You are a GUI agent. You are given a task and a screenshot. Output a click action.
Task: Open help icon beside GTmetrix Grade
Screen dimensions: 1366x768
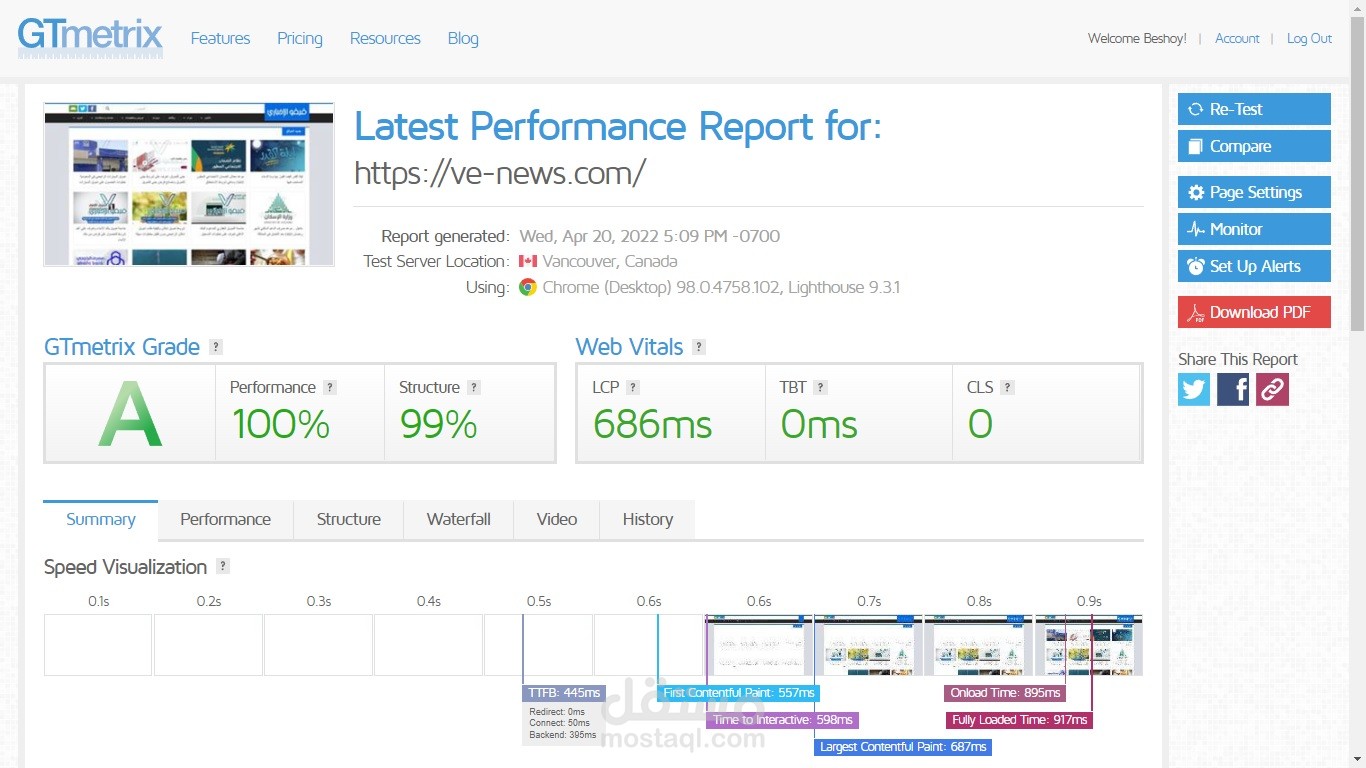216,347
